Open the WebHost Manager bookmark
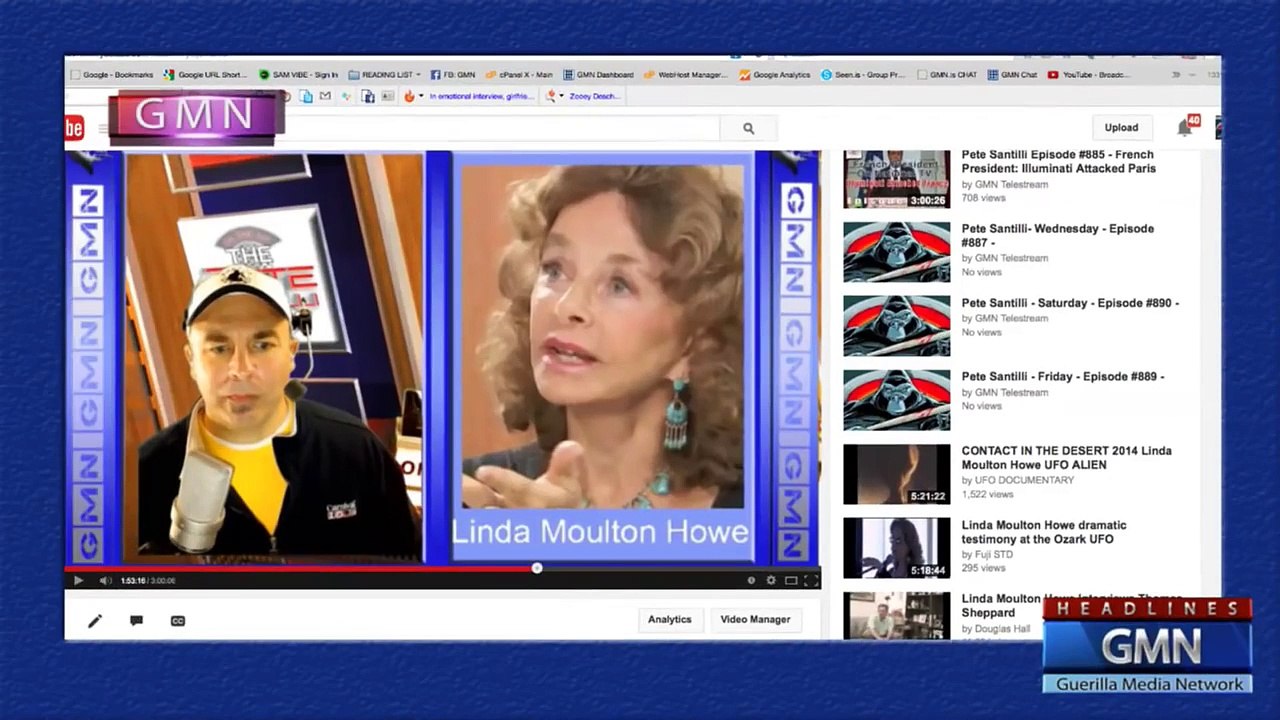 click(686, 75)
